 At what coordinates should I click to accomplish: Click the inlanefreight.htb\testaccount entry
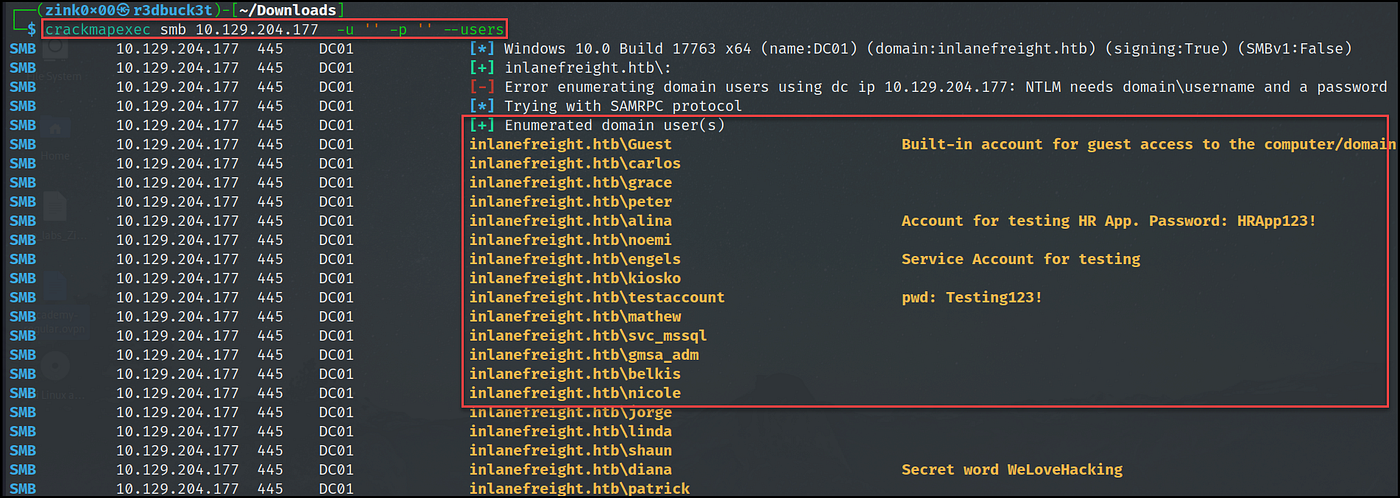pos(597,297)
